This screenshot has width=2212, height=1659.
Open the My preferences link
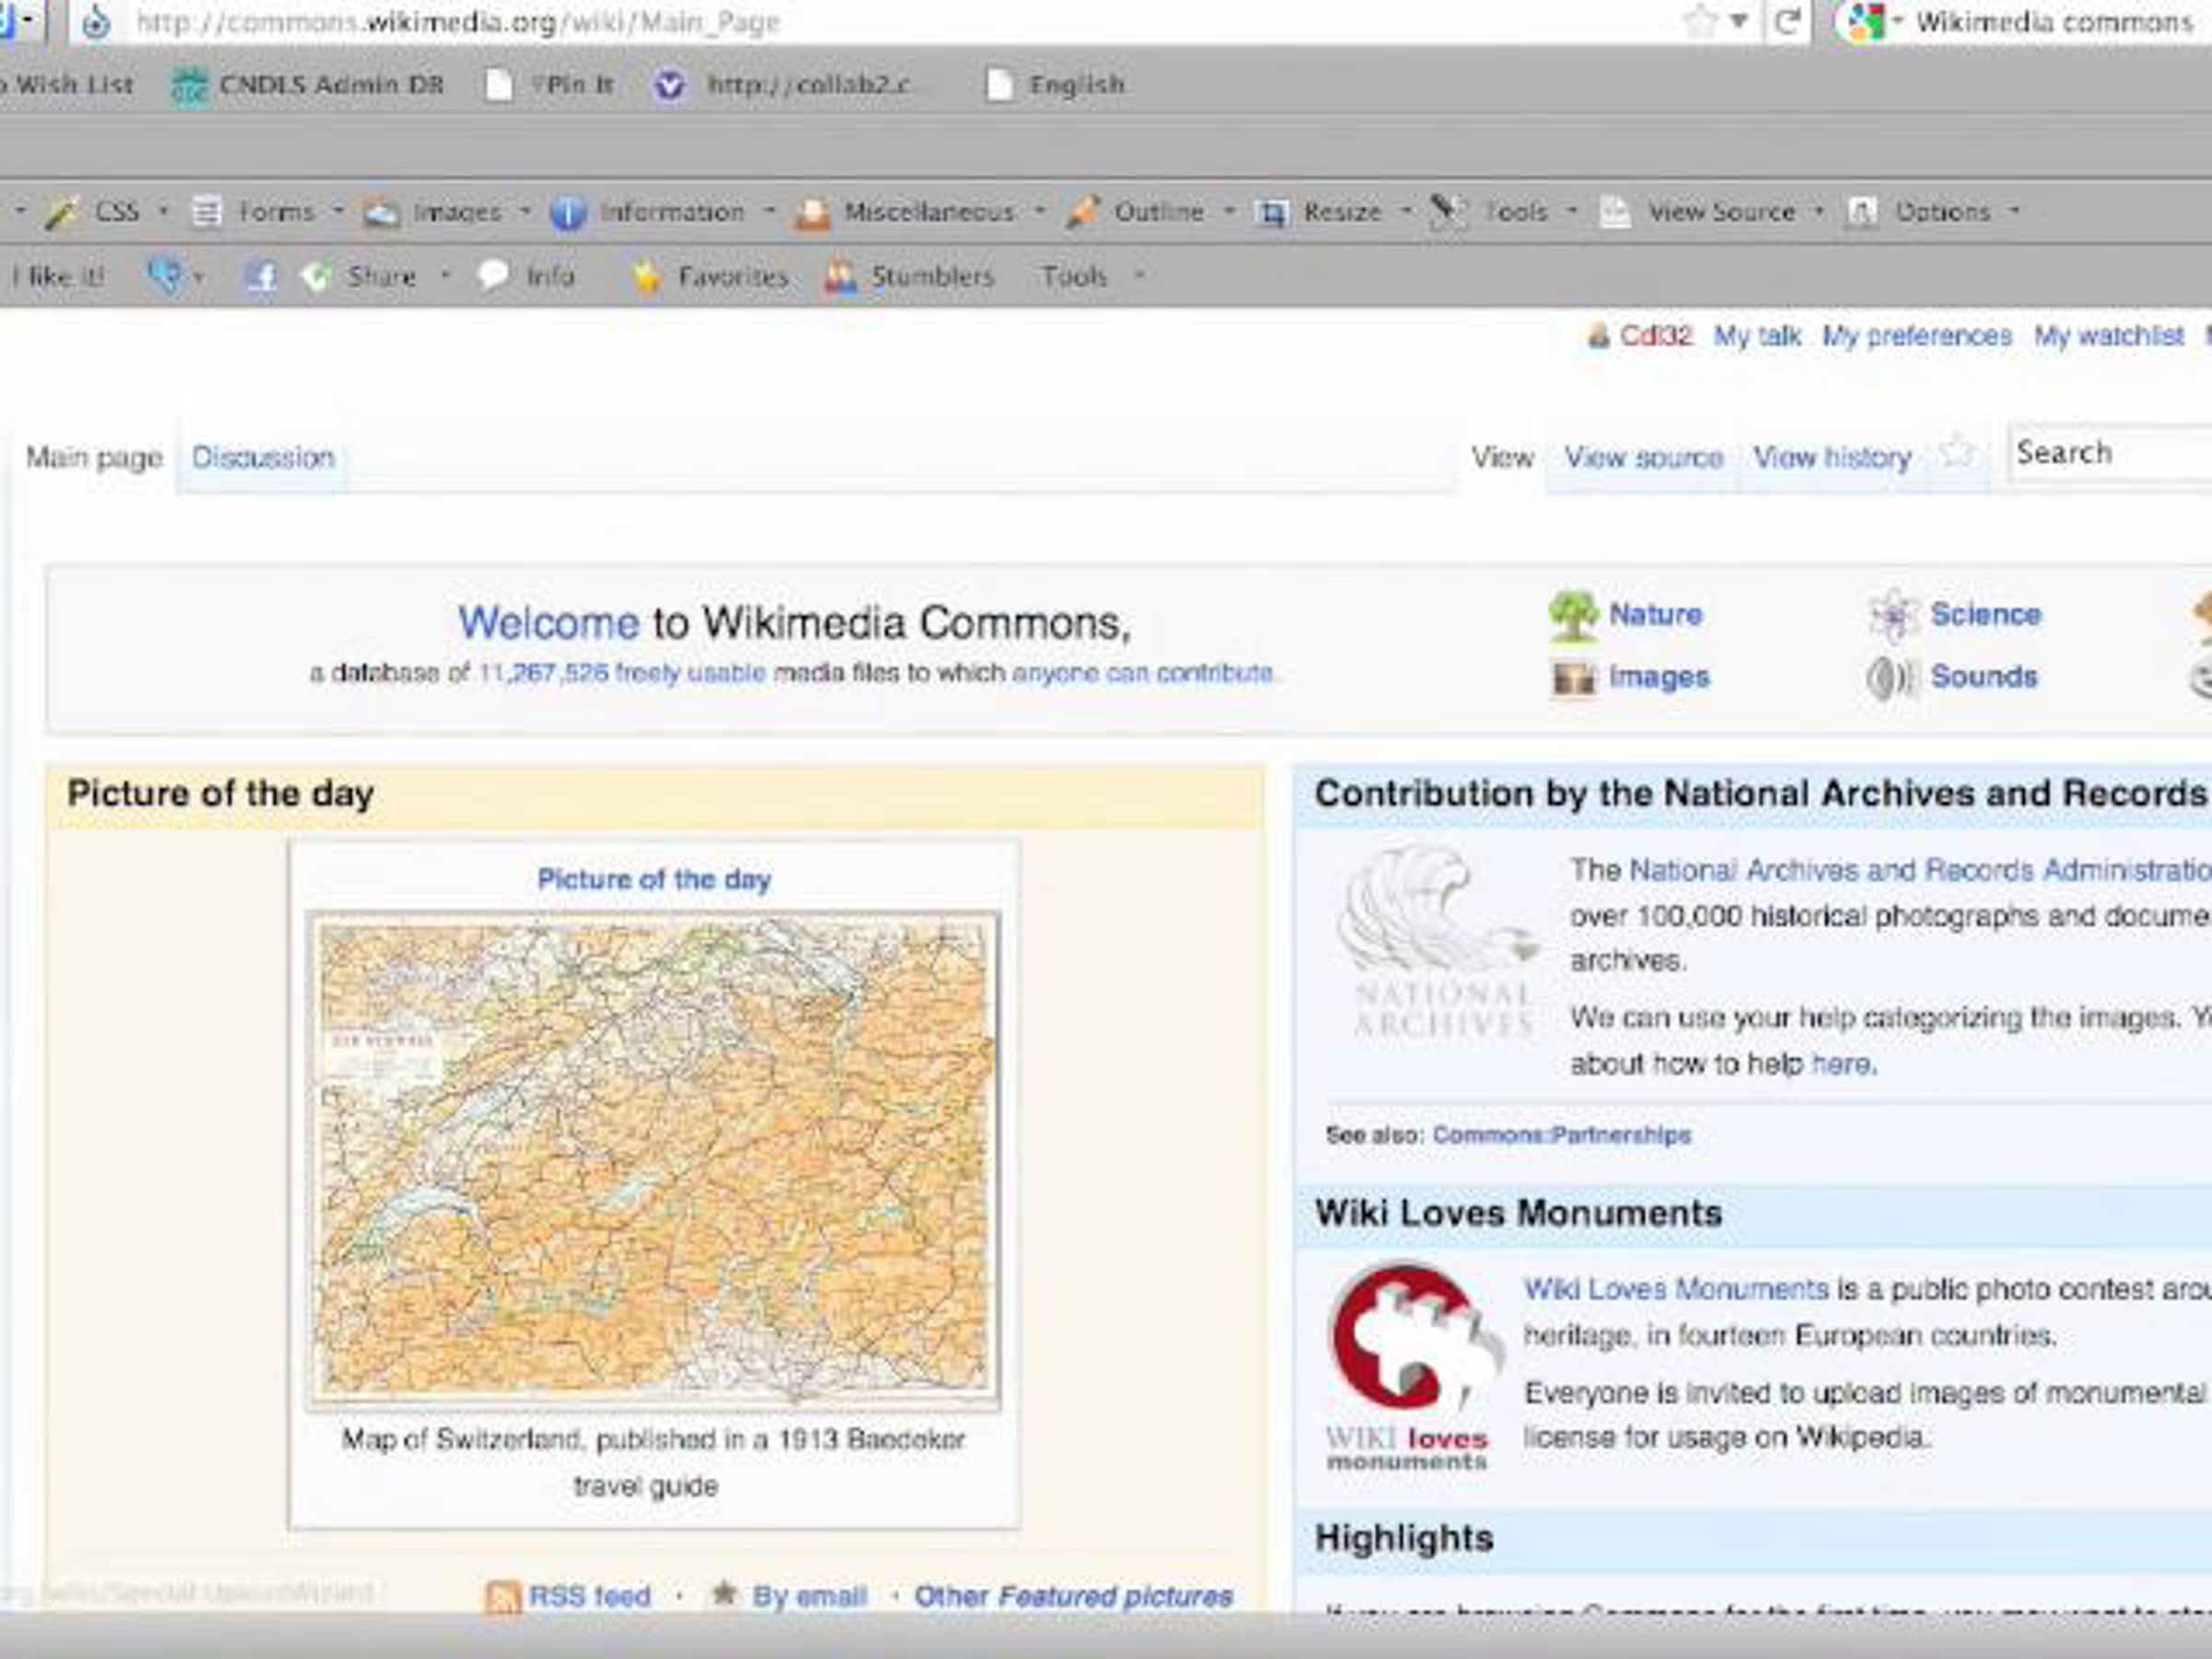pos(1916,336)
